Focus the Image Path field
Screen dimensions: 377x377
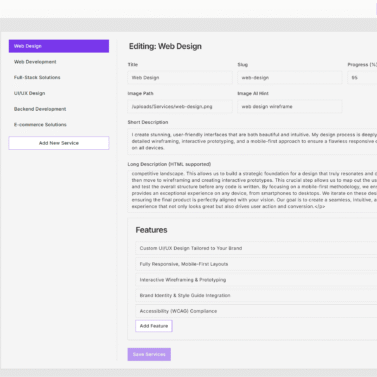coord(180,106)
